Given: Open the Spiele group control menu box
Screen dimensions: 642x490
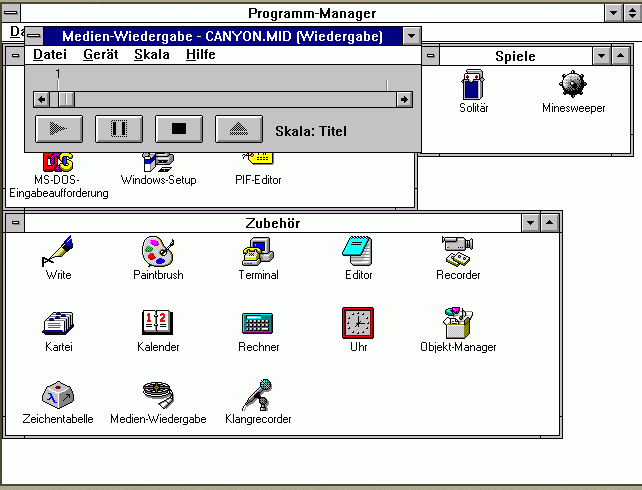Looking at the screenshot, I should (430, 56).
